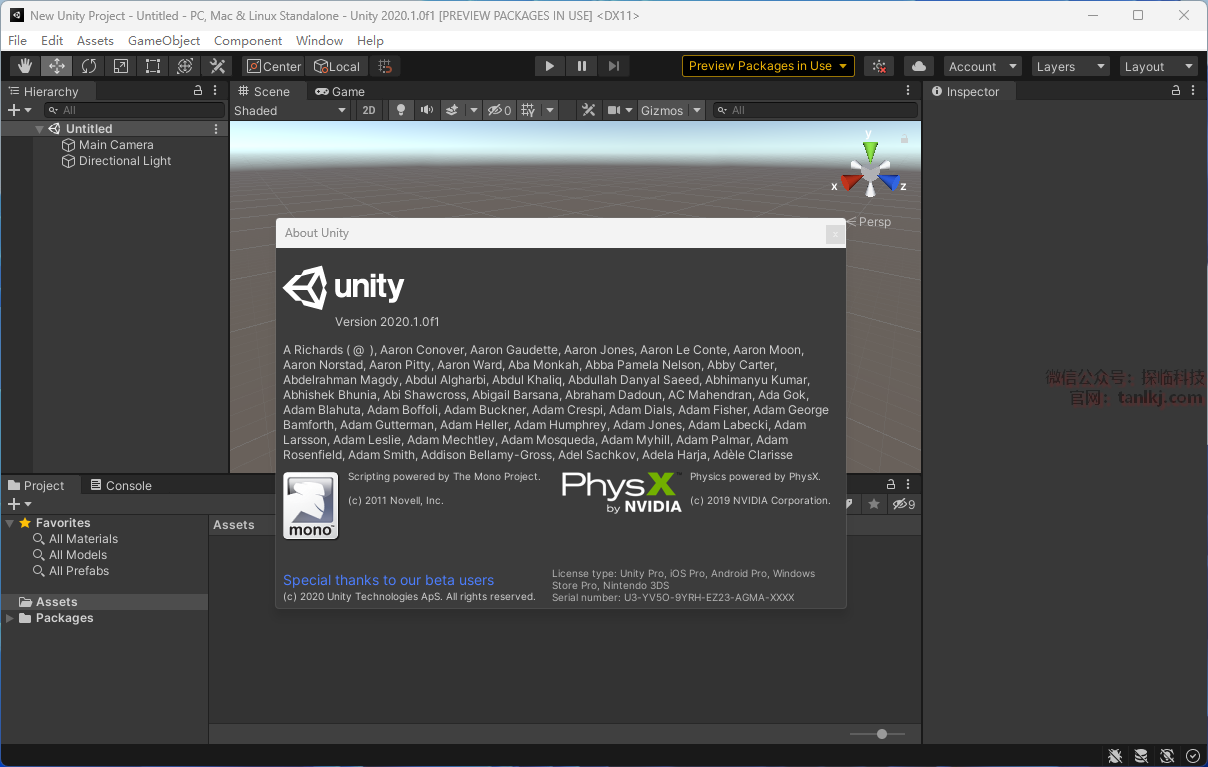Open the GameObject menu
The width and height of the screenshot is (1208, 767).
[x=164, y=40]
